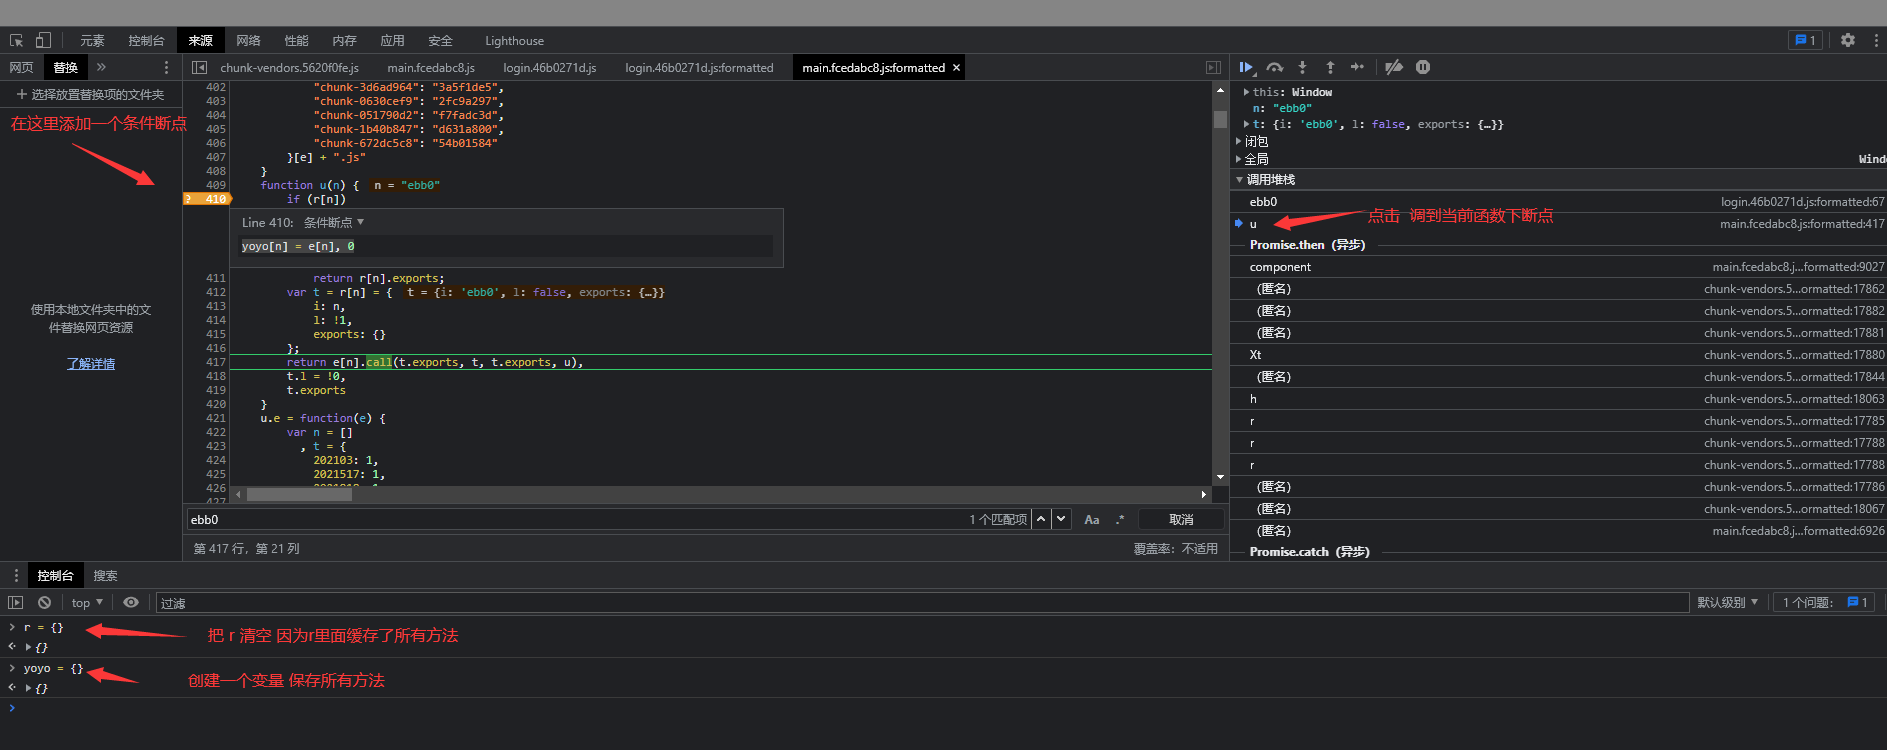Viewport: 1887px width, 750px height.
Task: Toggle the live expression eye icon
Action: tap(131, 602)
